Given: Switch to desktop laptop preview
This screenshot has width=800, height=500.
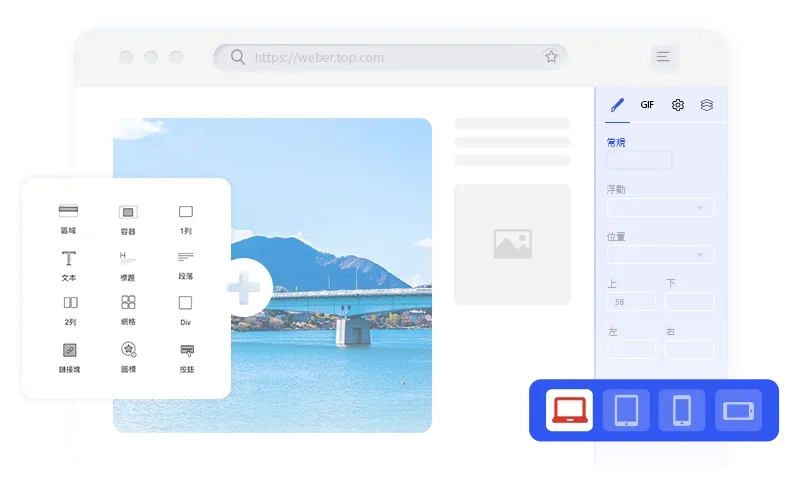Looking at the screenshot, I should tap(569, 410).
